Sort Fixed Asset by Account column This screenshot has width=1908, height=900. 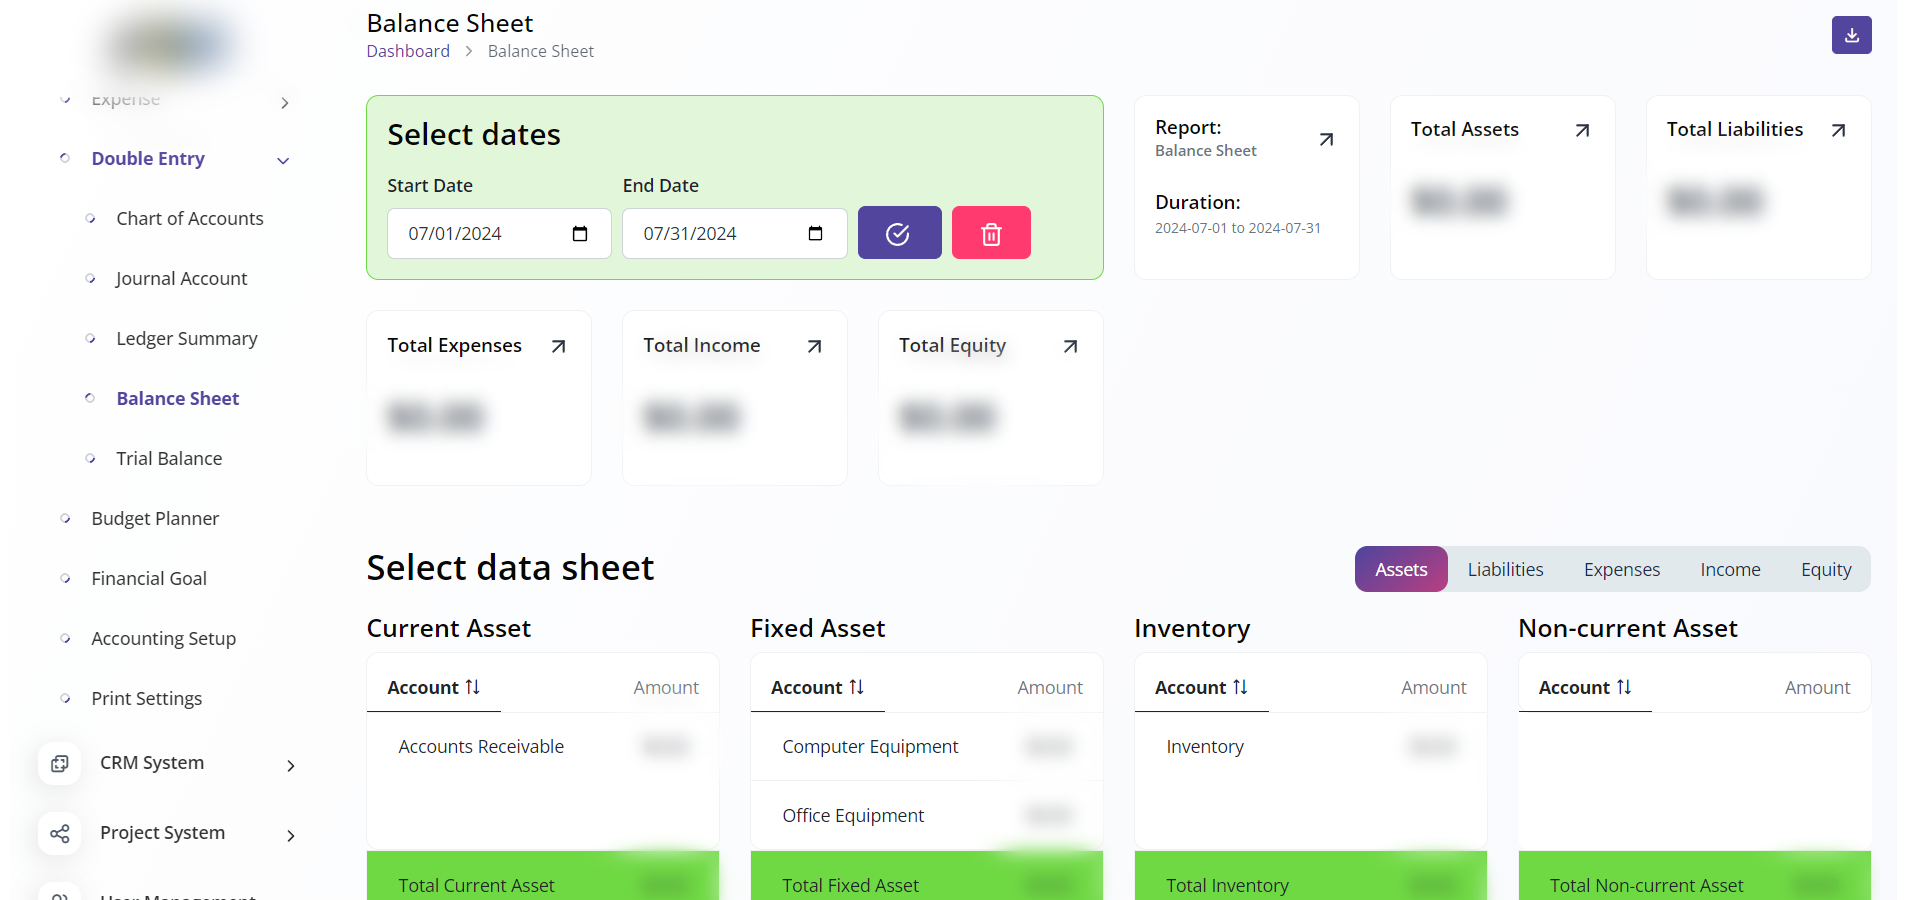(x=817, y=687)
